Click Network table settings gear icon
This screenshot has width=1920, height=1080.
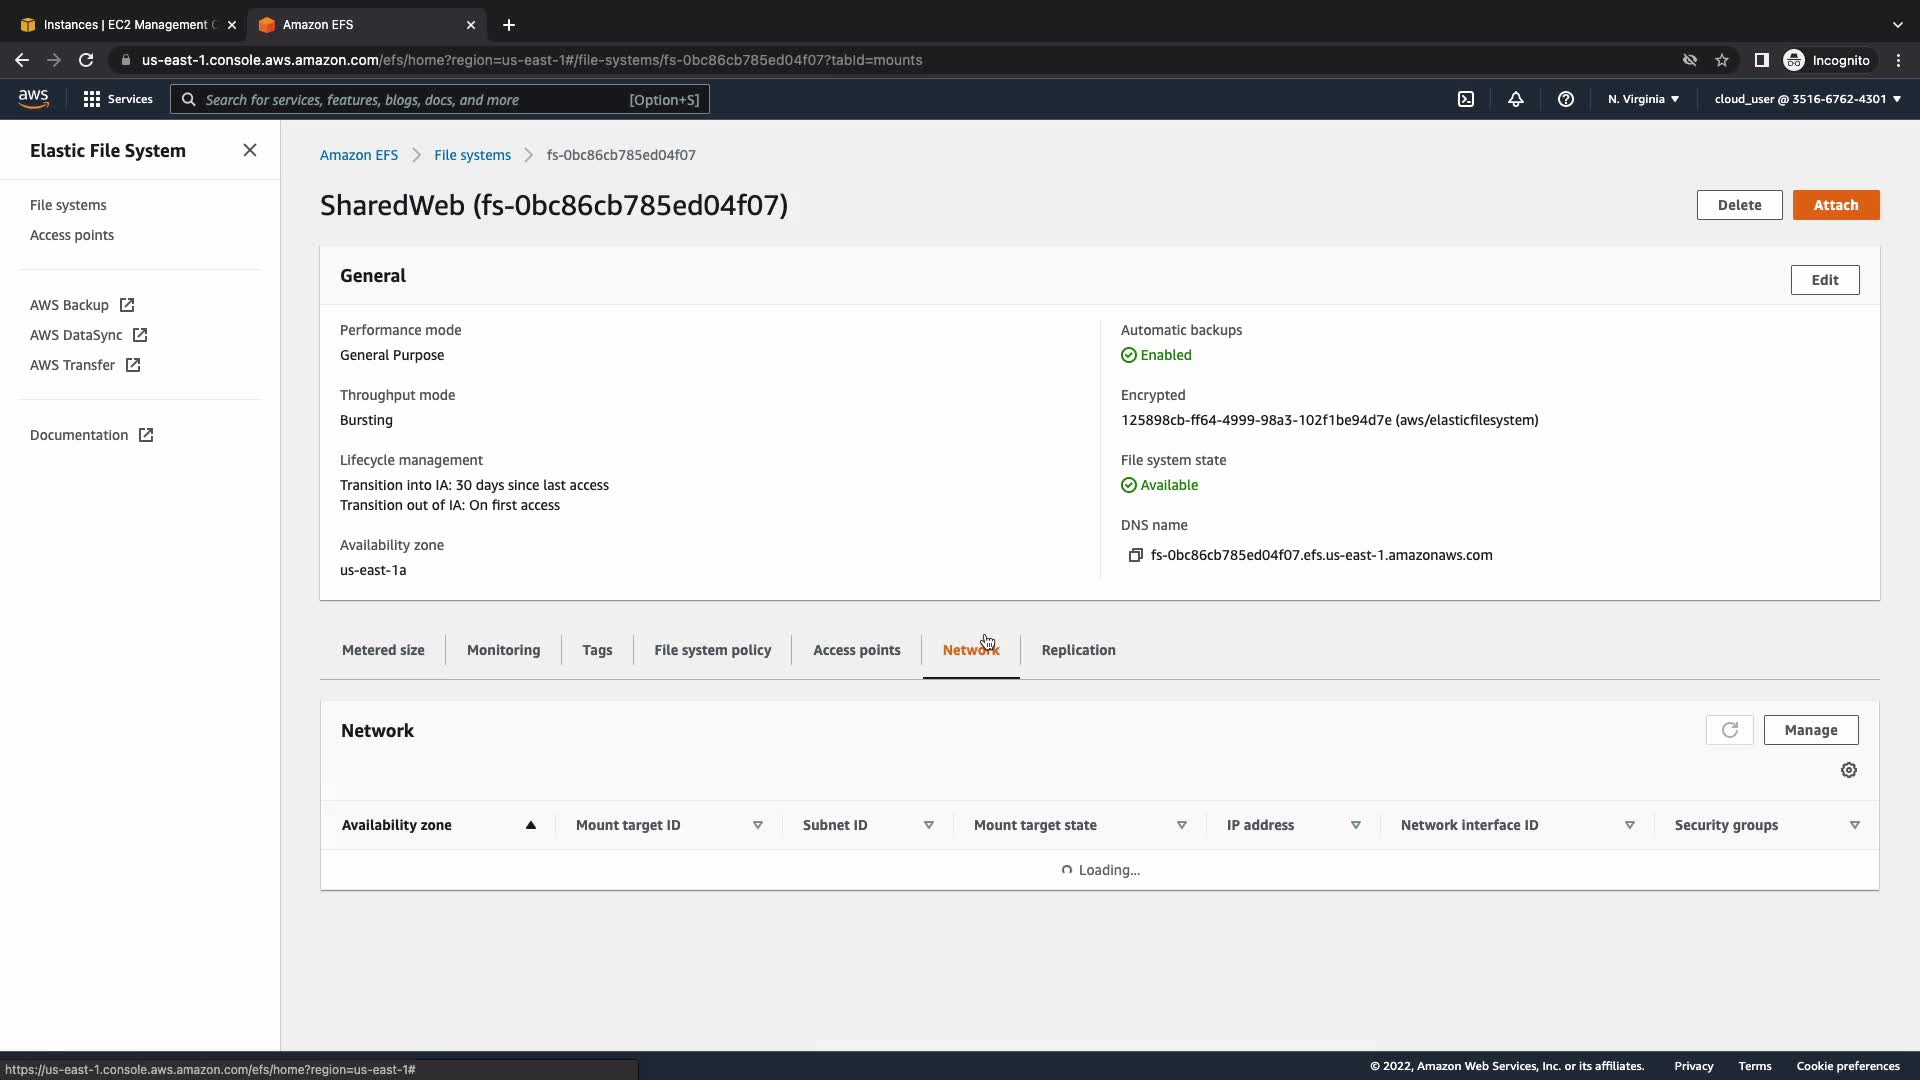(1849, 770)
